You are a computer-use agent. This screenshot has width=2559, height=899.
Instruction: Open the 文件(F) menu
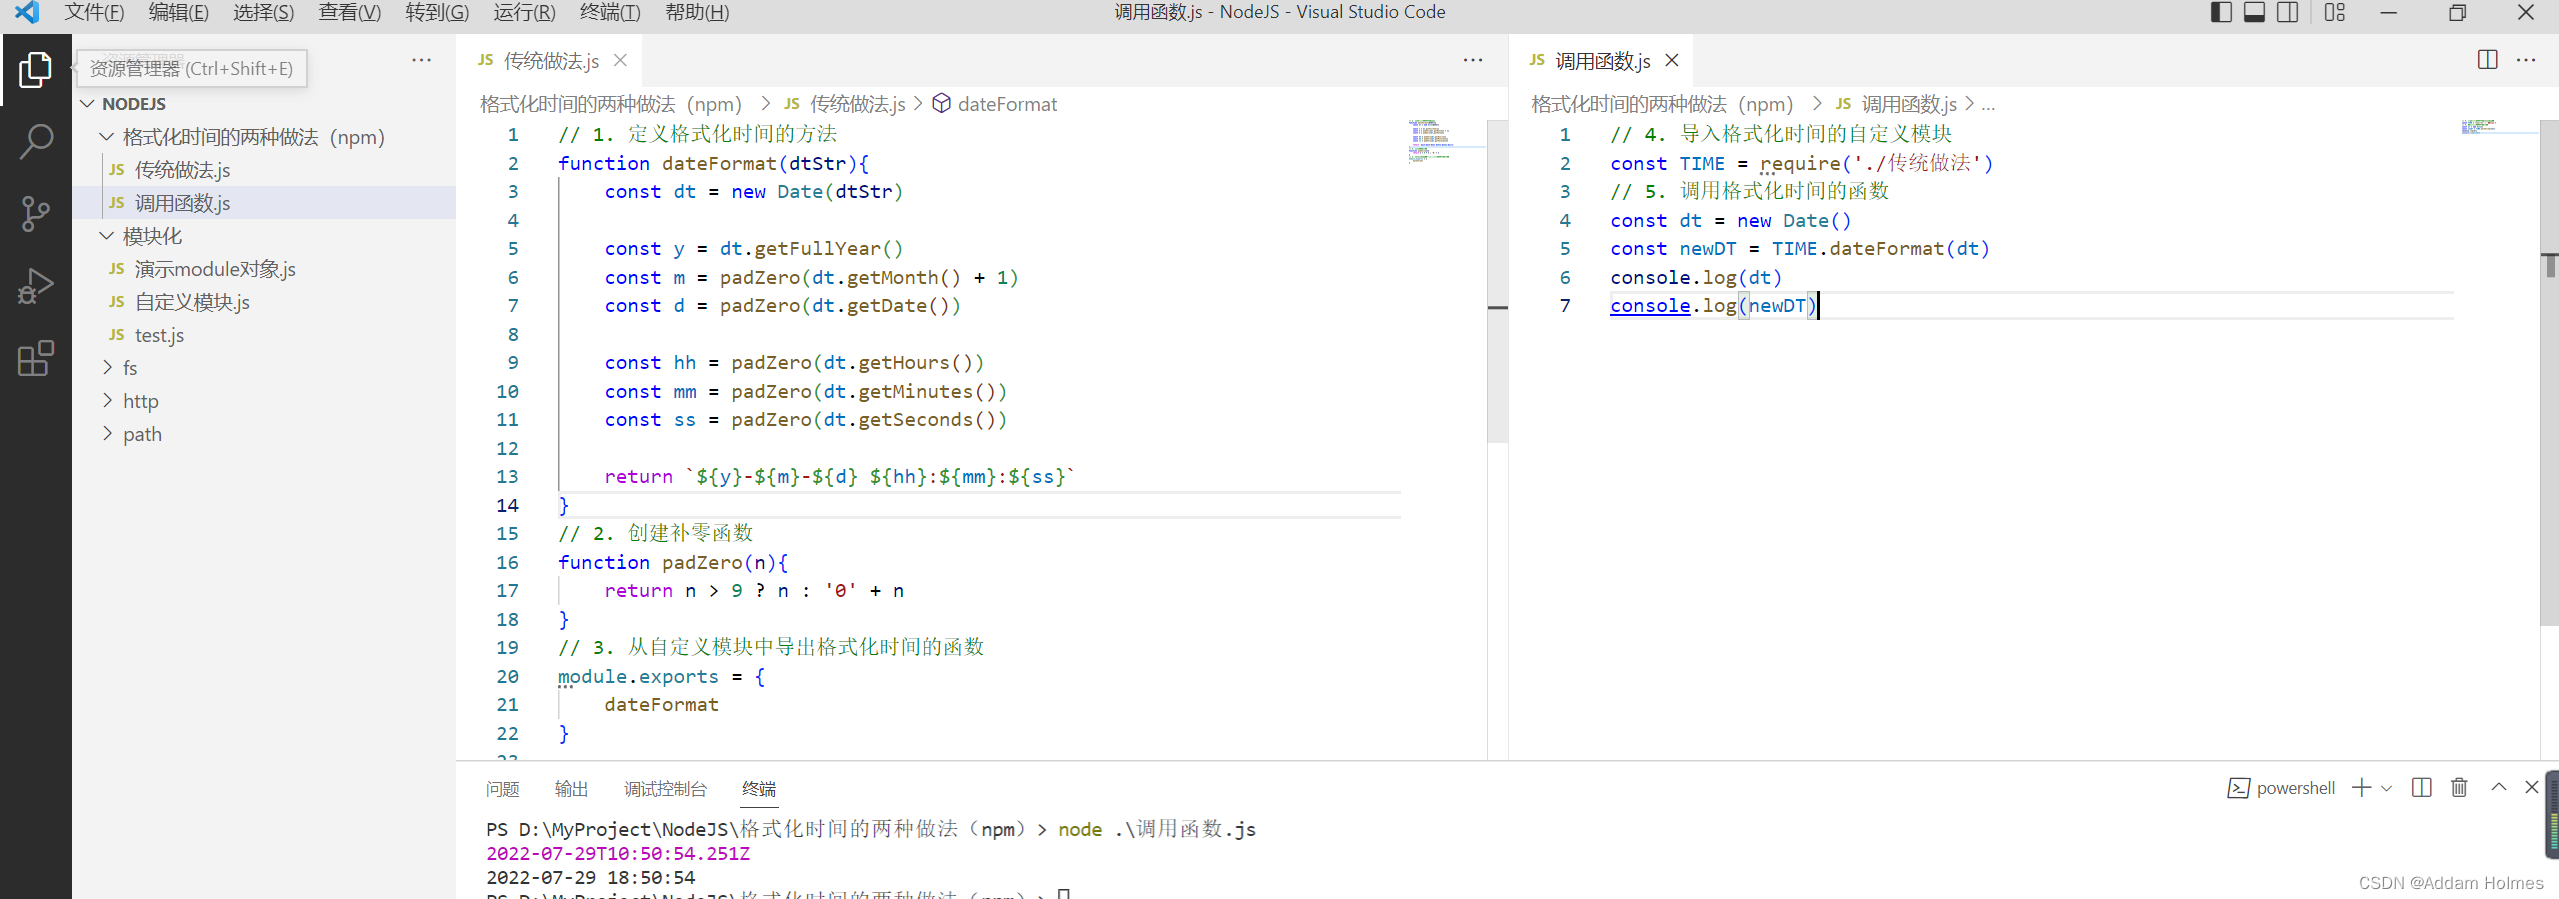pos(94,12)
